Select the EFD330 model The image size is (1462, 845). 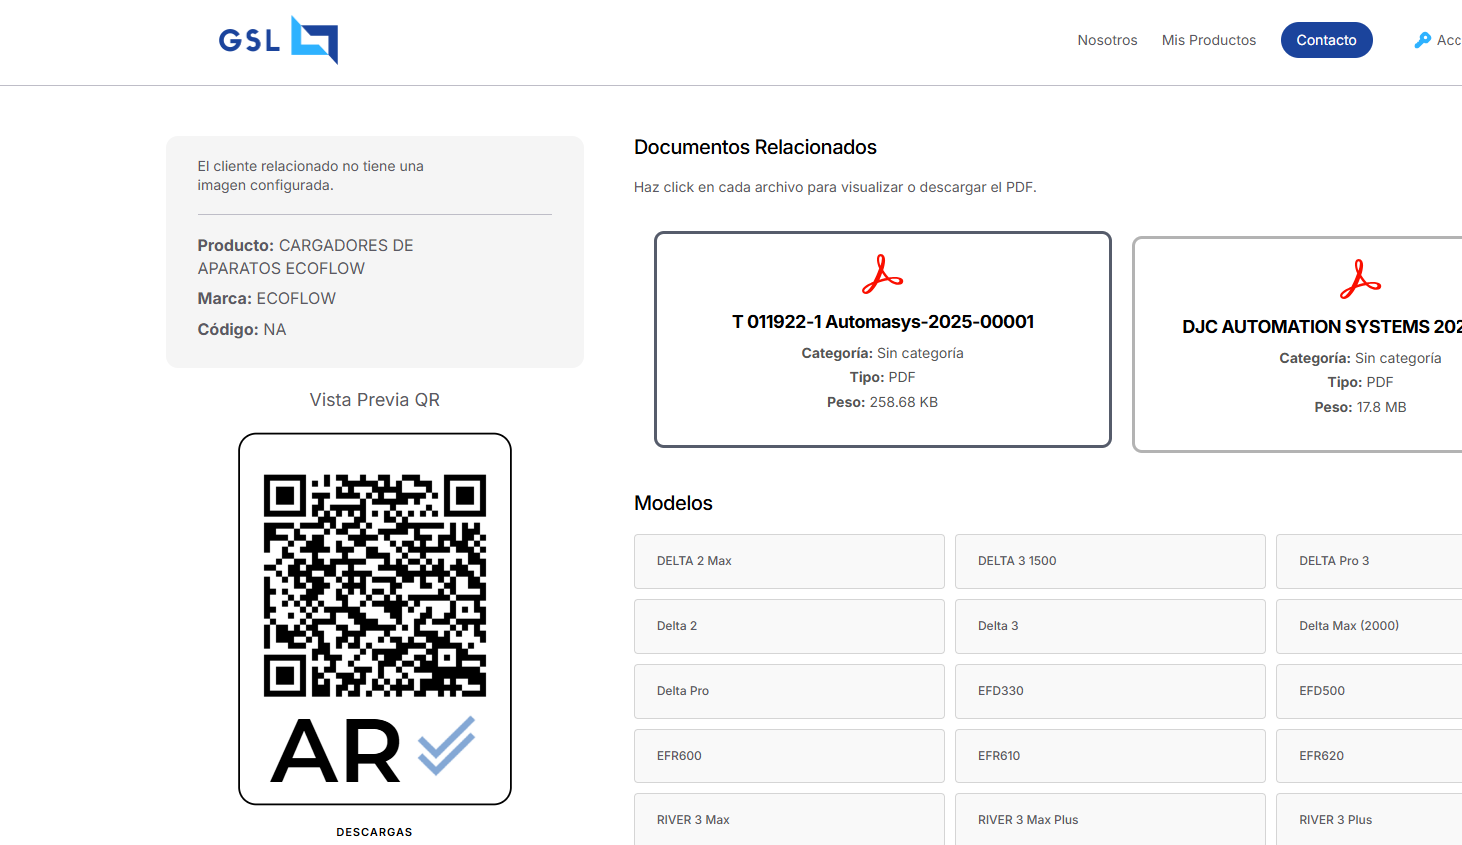[1109, 691]
